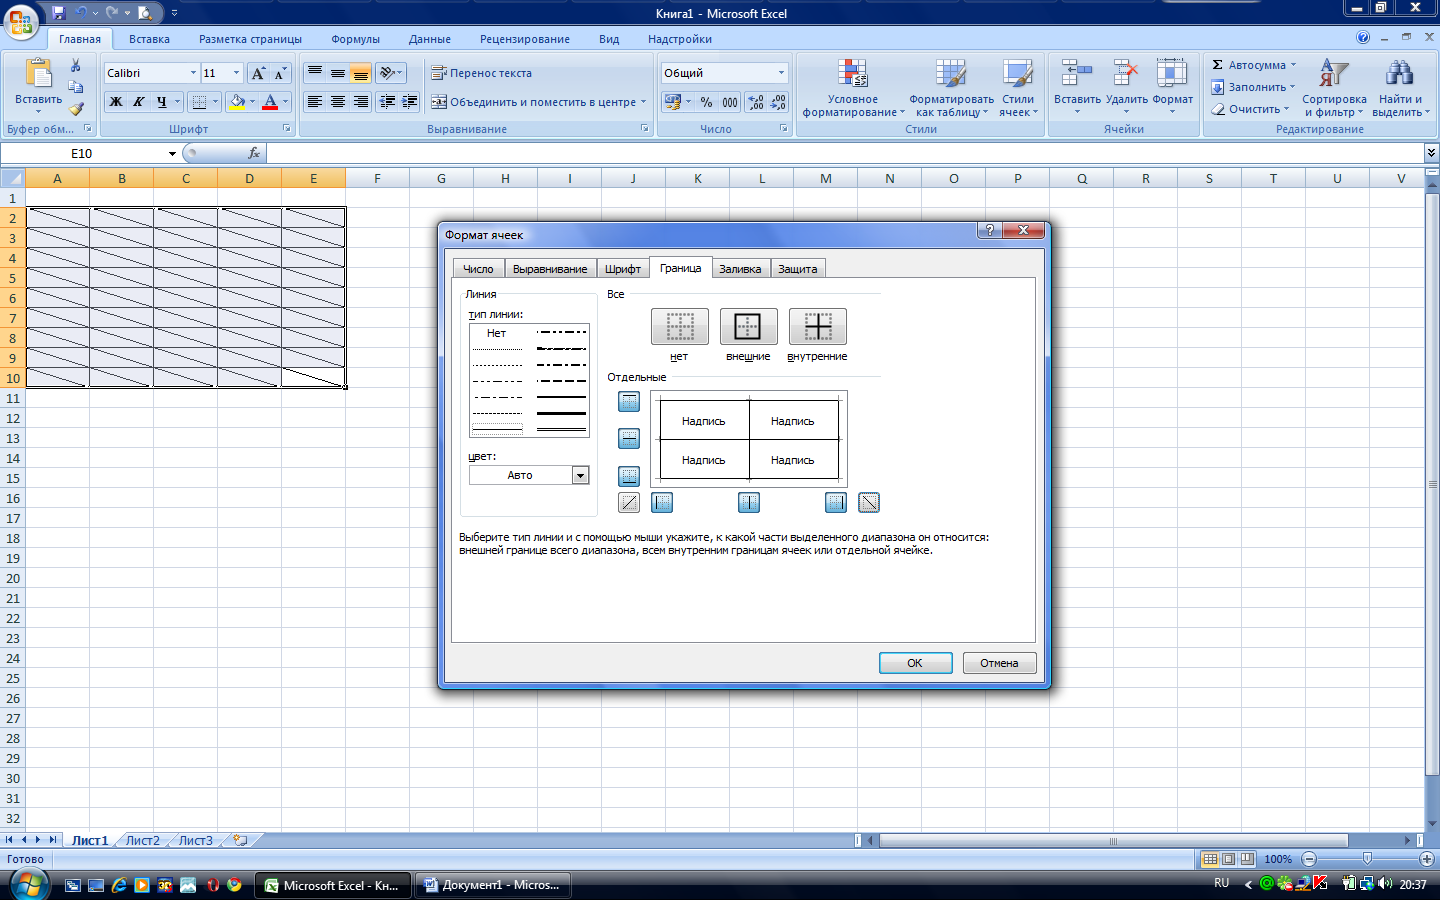Expand the Name Box dropdown arrow

point(172,154)
